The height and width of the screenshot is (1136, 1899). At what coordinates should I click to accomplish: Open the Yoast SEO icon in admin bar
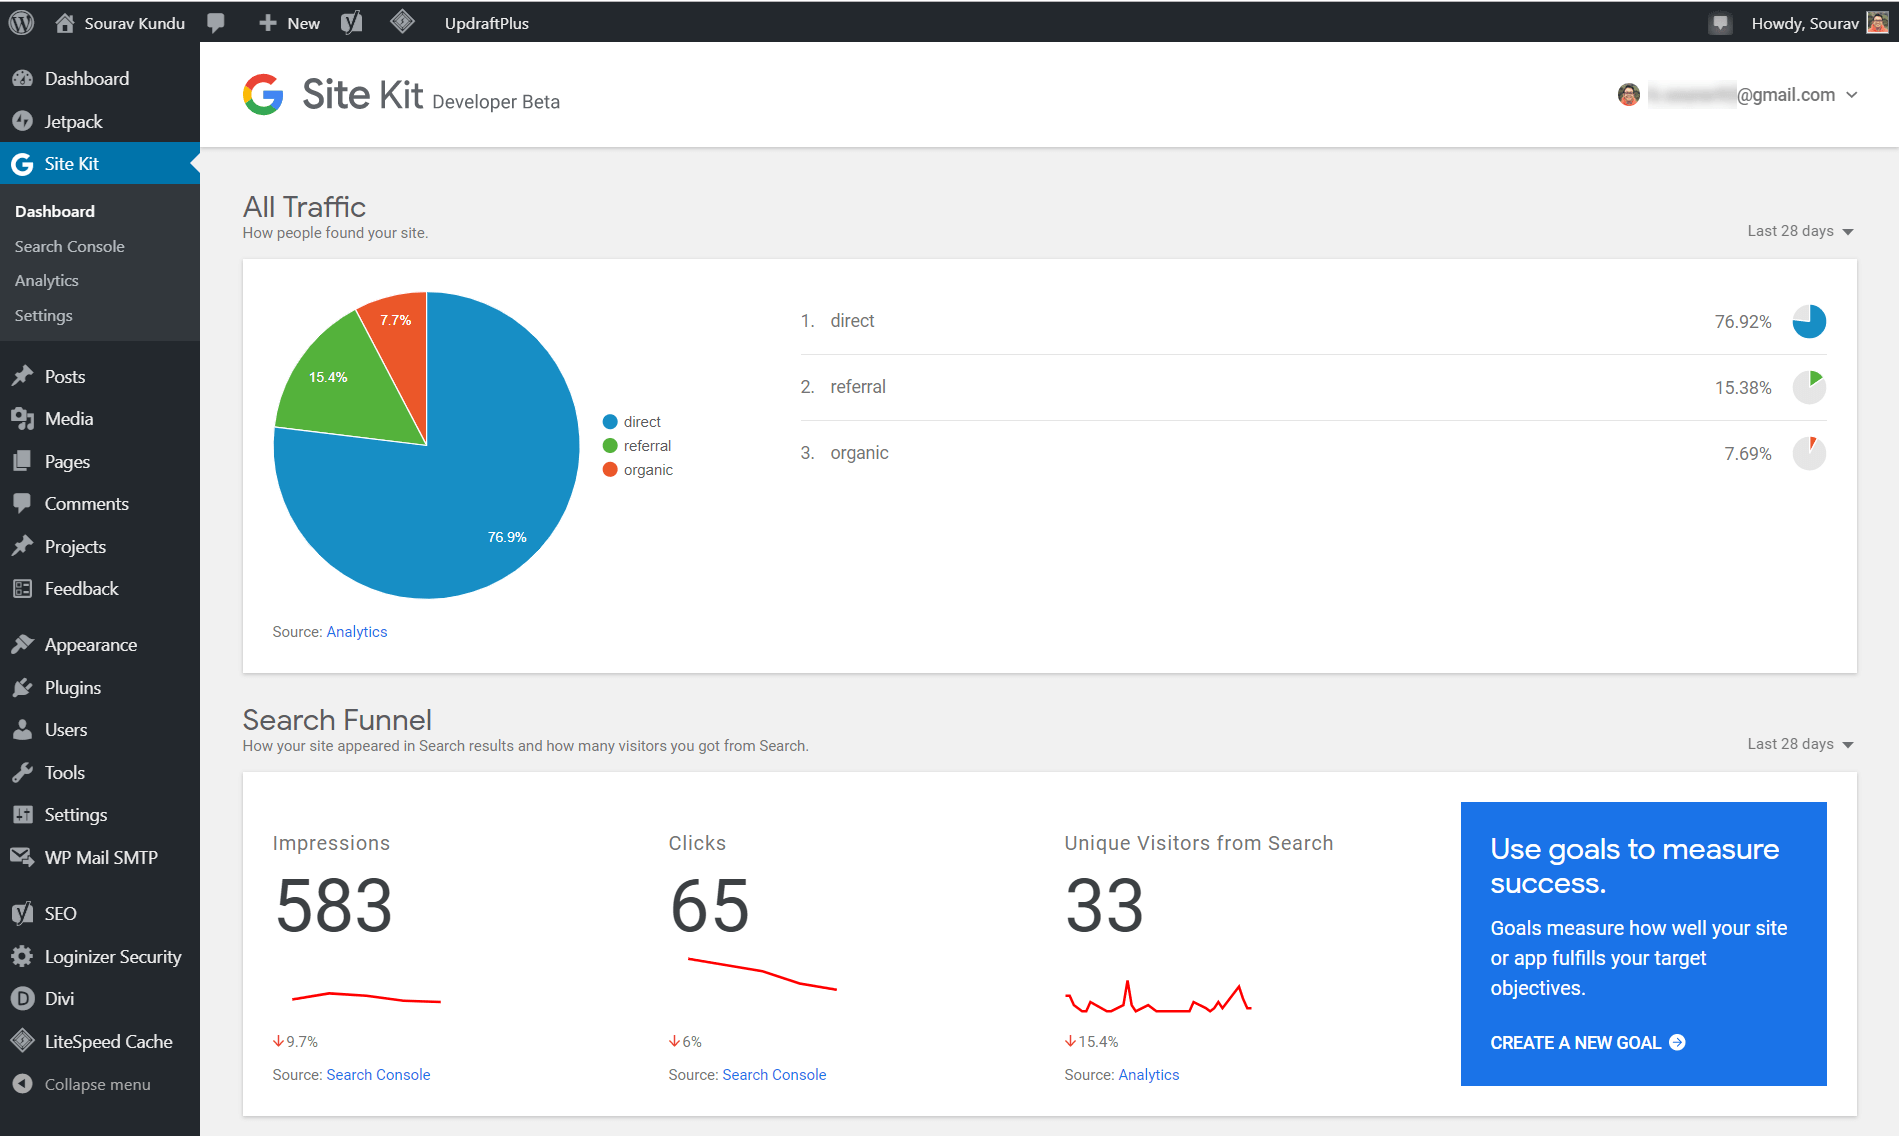point(351,22)
